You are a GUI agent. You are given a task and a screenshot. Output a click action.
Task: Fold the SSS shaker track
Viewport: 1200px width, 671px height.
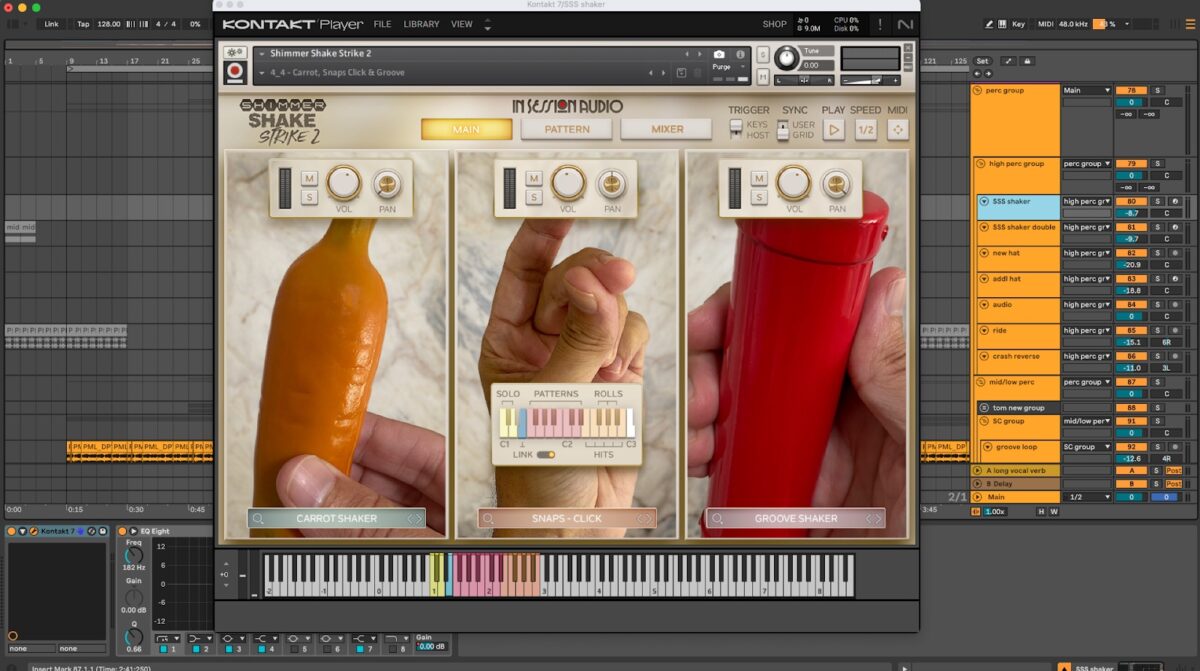click(984, 201)
